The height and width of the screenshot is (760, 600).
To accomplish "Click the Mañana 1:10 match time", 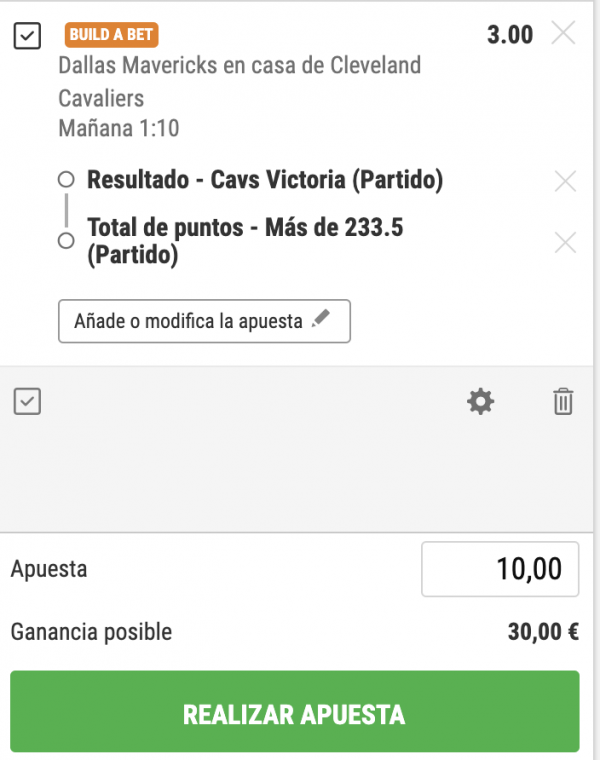I will (119, 128).
